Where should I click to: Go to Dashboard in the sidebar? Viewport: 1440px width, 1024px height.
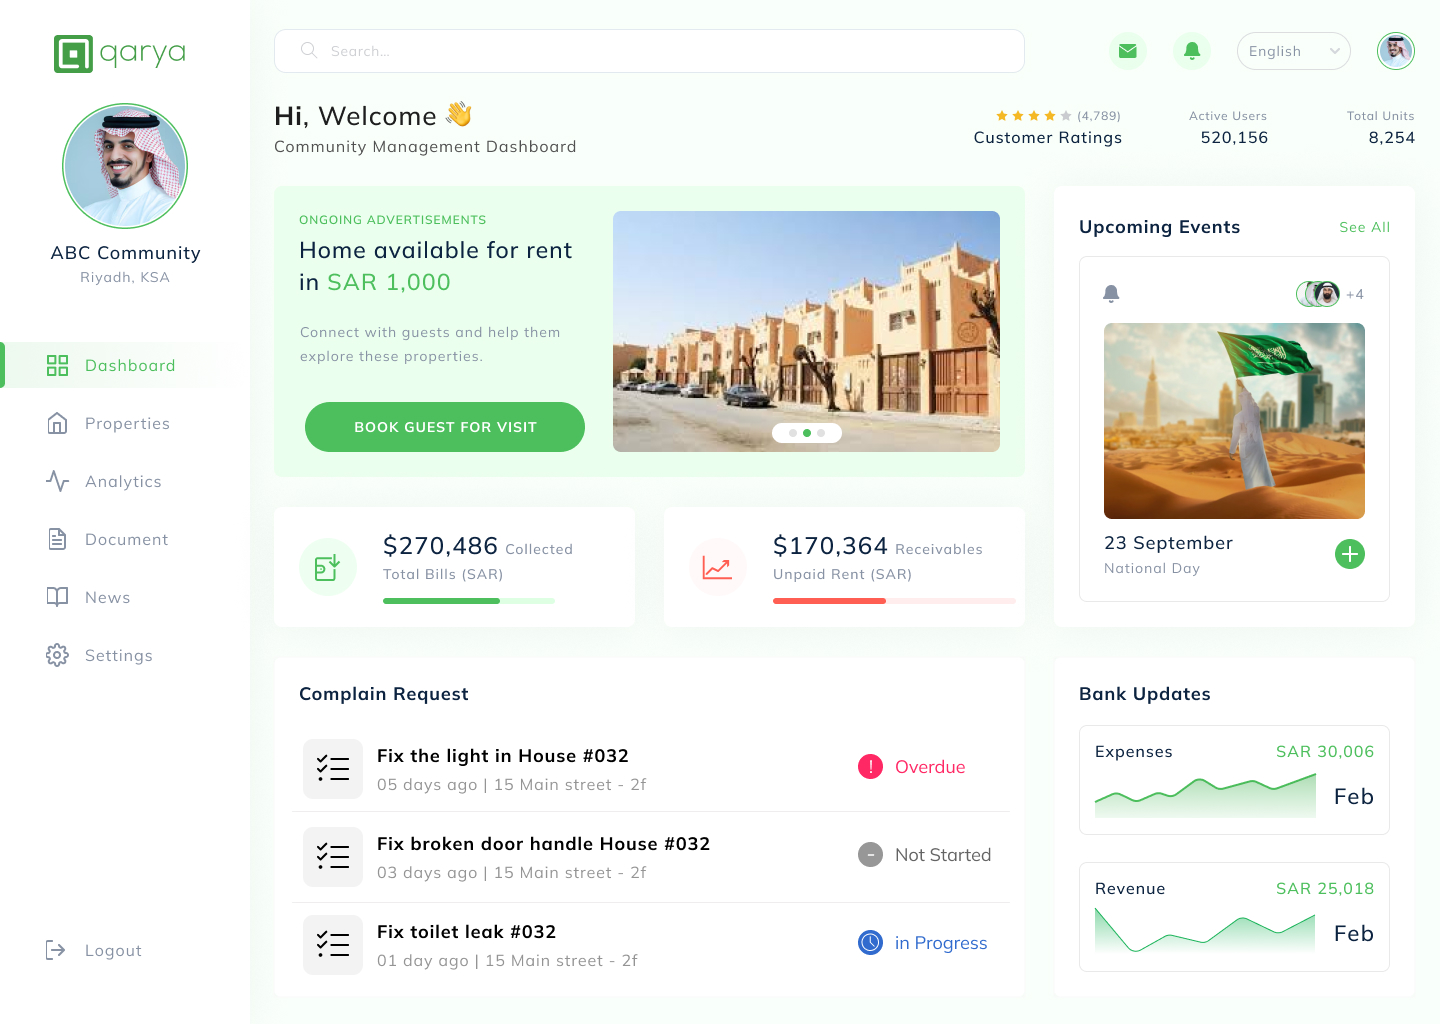125,366
